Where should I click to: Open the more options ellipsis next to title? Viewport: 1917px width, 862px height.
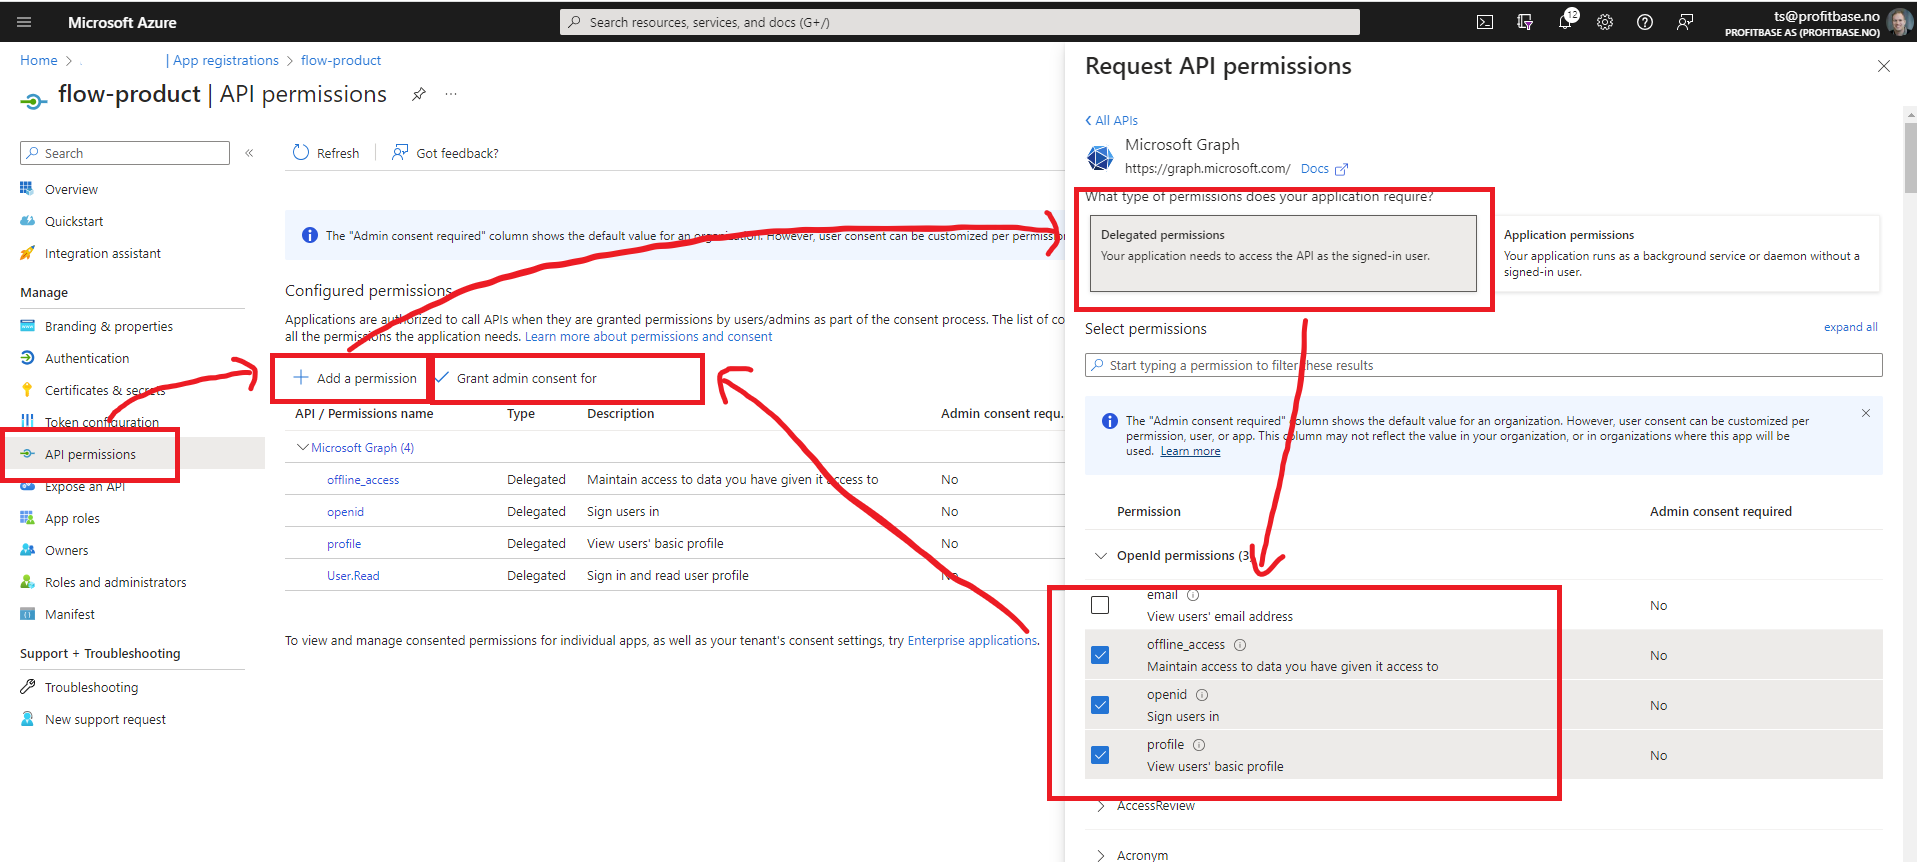point(451,94)
